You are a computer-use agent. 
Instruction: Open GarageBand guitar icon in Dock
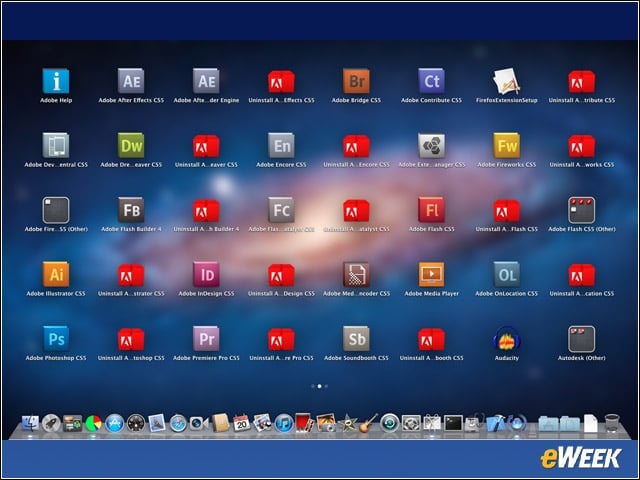click(368, 424)
